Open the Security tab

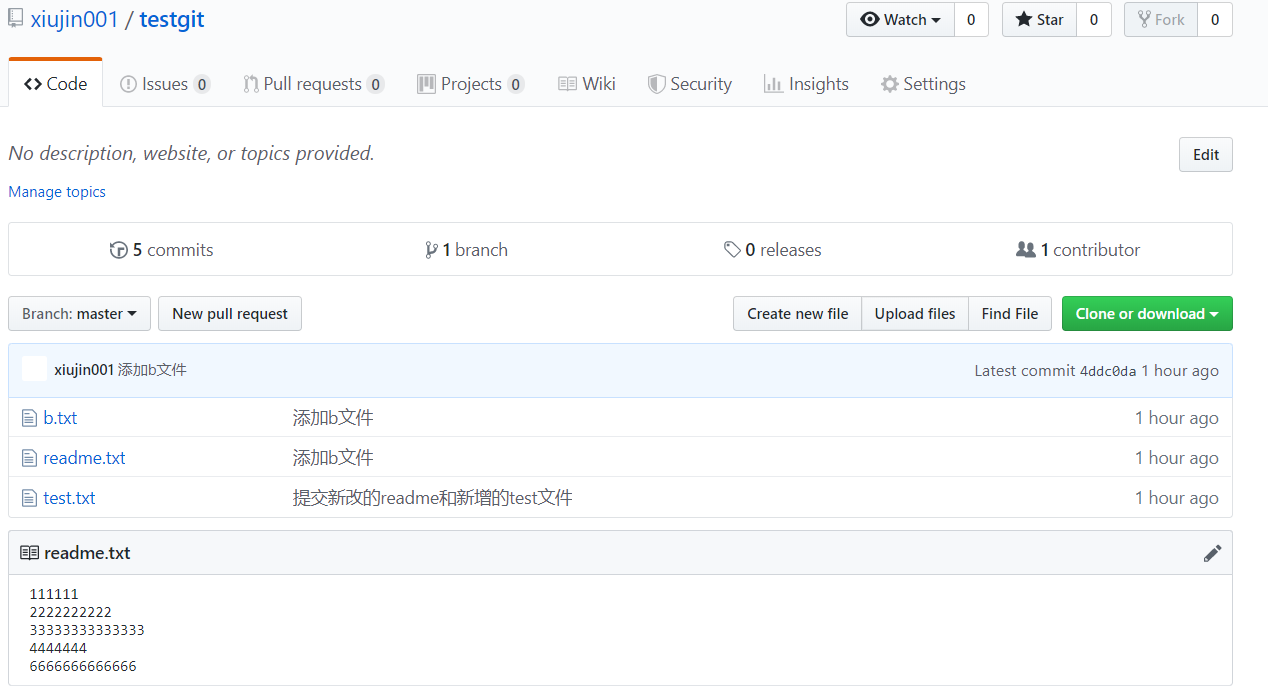pyautogui.click(x=690, y=84)
